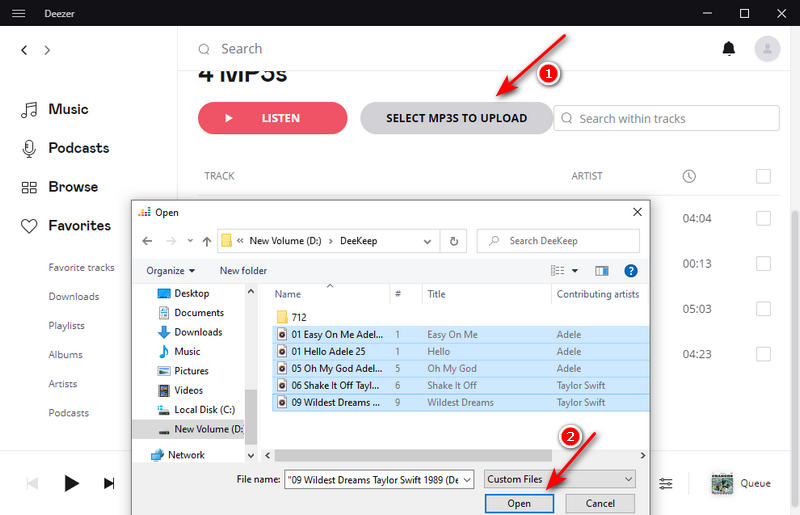Open Playlists under Favorites

coord(66,326)
